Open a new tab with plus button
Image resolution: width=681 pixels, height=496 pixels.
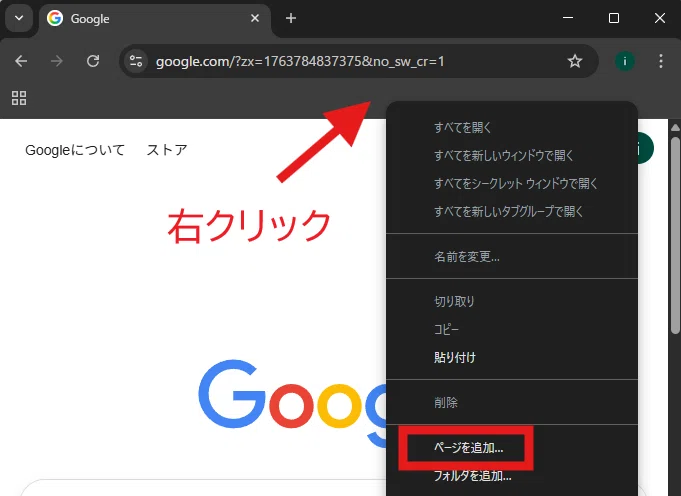pos(291,18)
